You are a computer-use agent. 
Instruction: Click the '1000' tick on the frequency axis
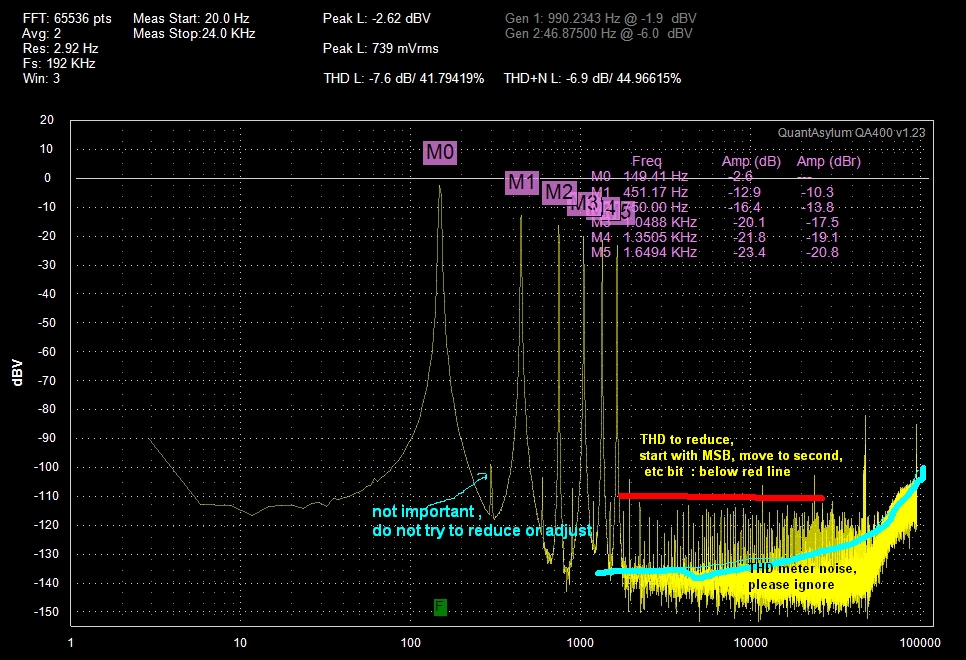(x=580, y=643)
